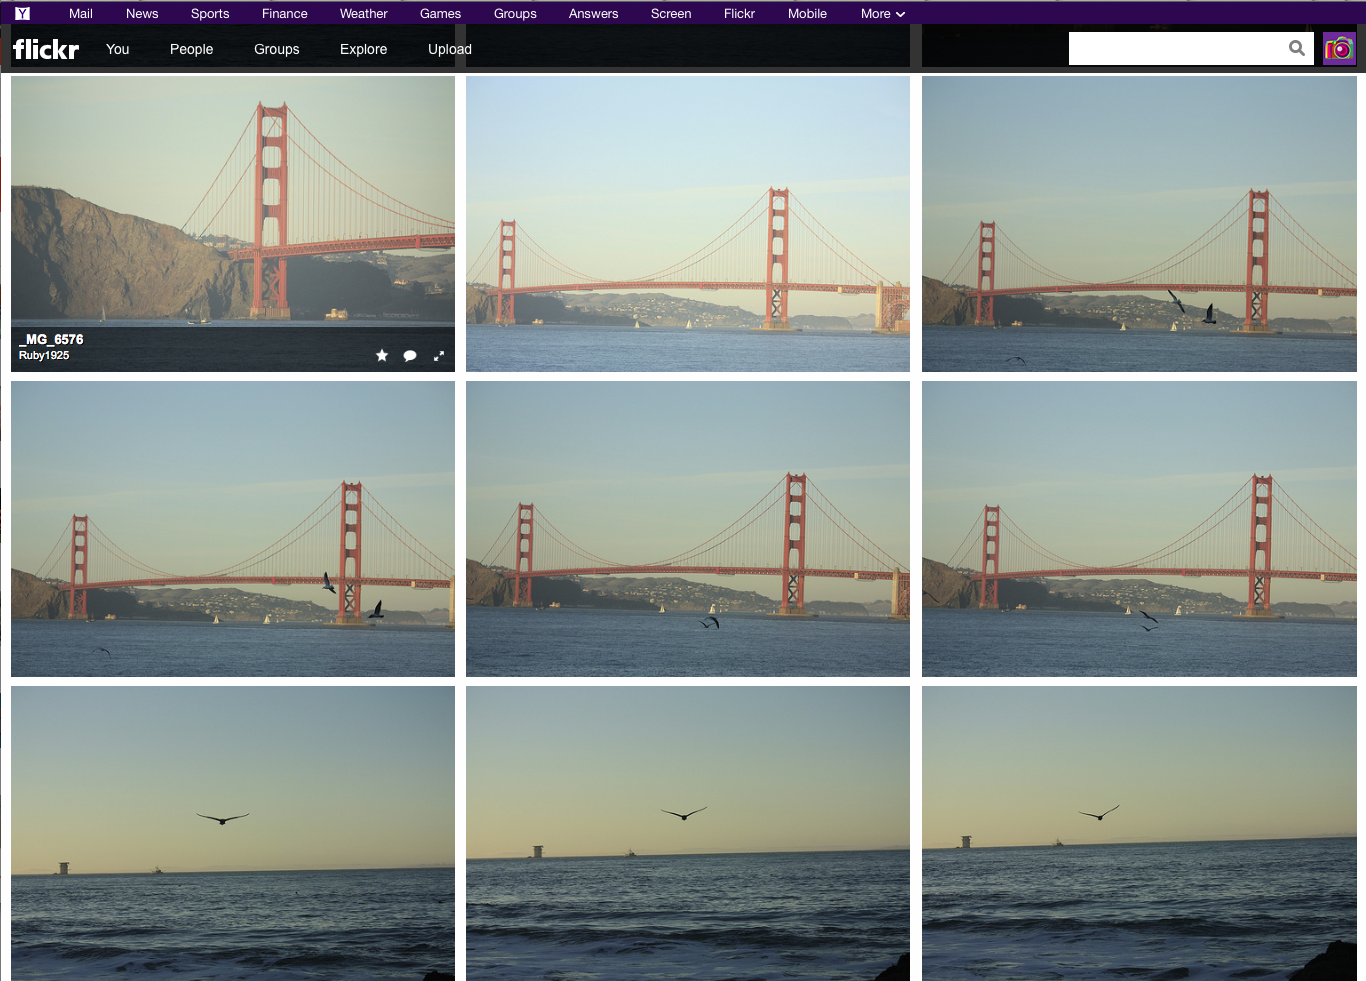Click the search magnifier icon
This screenshot has width=1366, height=981.
pos(1297,48)
